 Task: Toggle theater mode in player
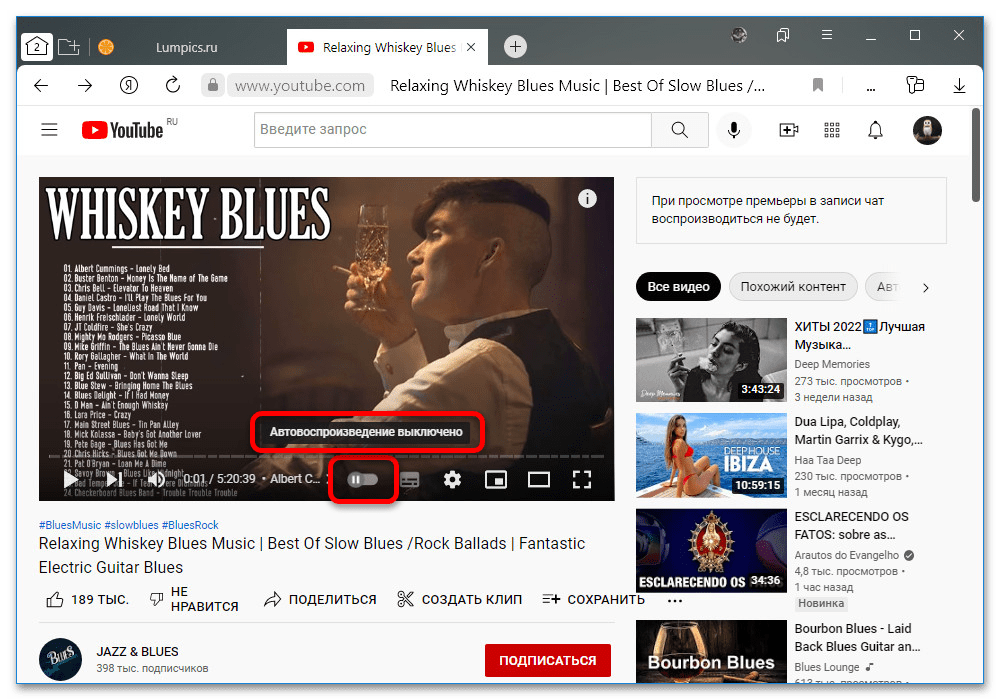pyautogui.click(x=539, y=480)
